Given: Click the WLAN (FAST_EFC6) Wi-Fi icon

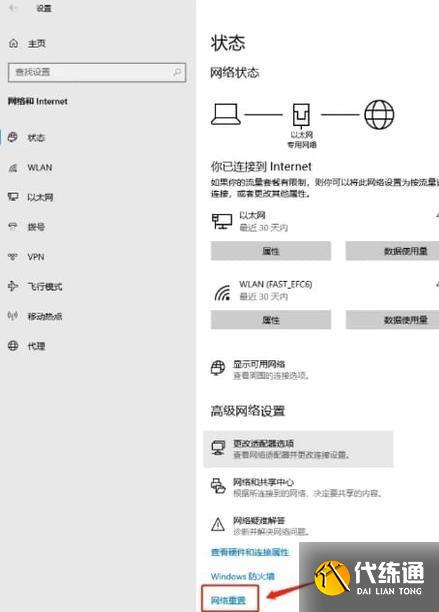Looking at the screenshot, I should 222,293.
